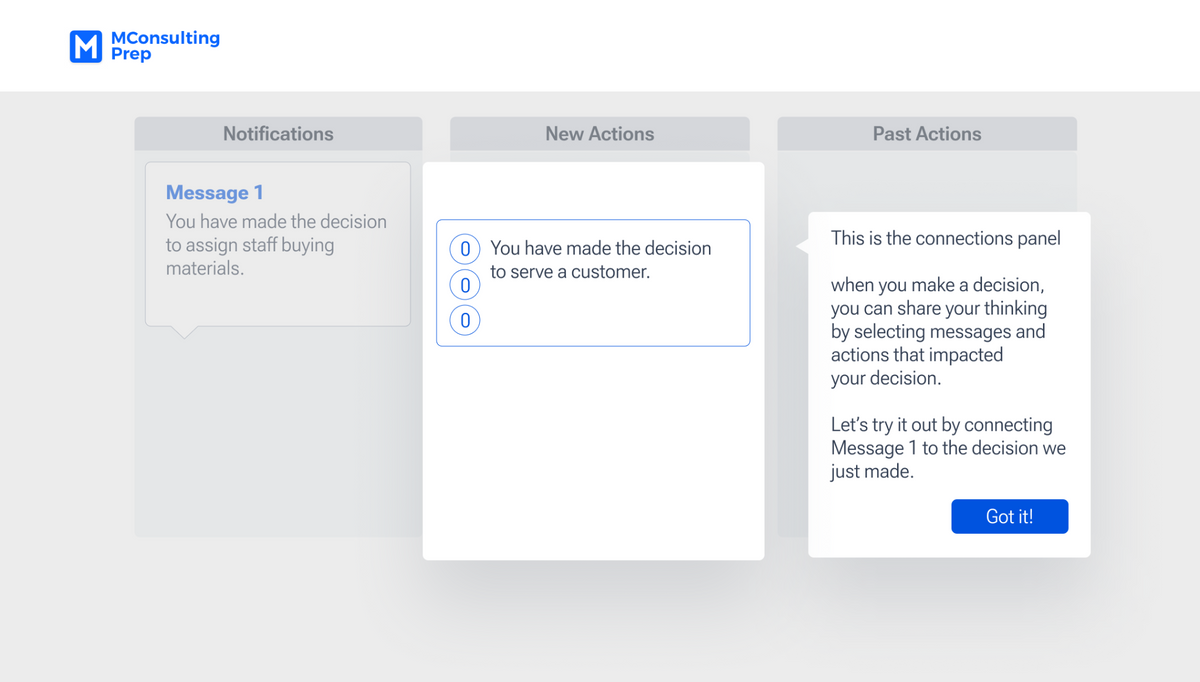Click the staff buying materials message text
The width and height of the screenshot is (1200, 682).
tap(276, 245)
